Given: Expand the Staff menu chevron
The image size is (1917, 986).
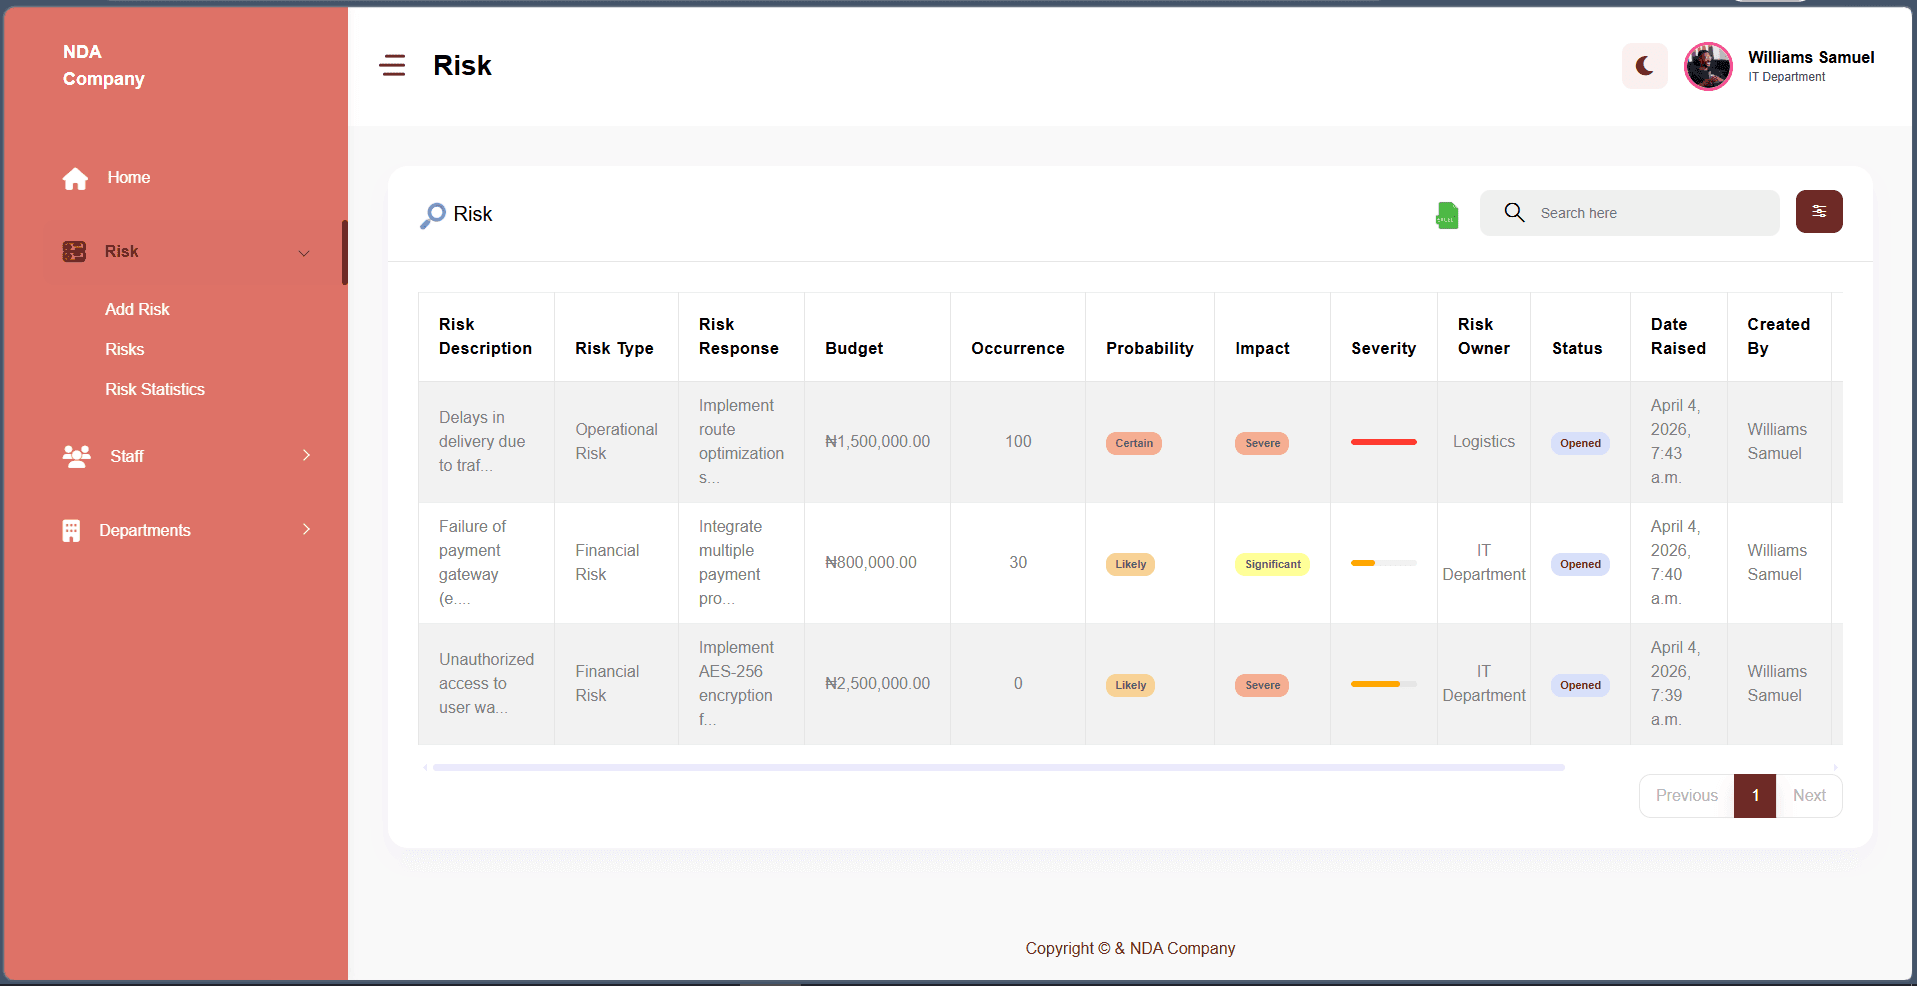Looking at the screenshot, I should click(x=306, y=455).
